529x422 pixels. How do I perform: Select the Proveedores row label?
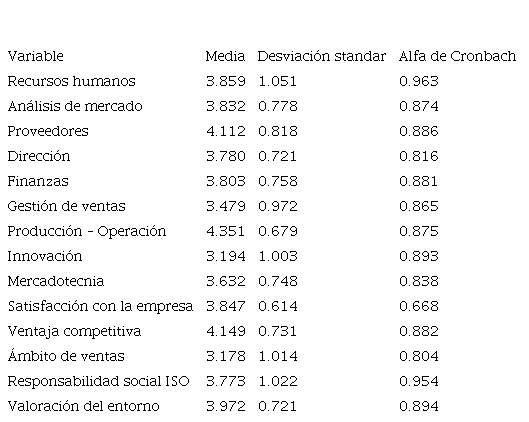pyautogui.click(x=48, y=131)
